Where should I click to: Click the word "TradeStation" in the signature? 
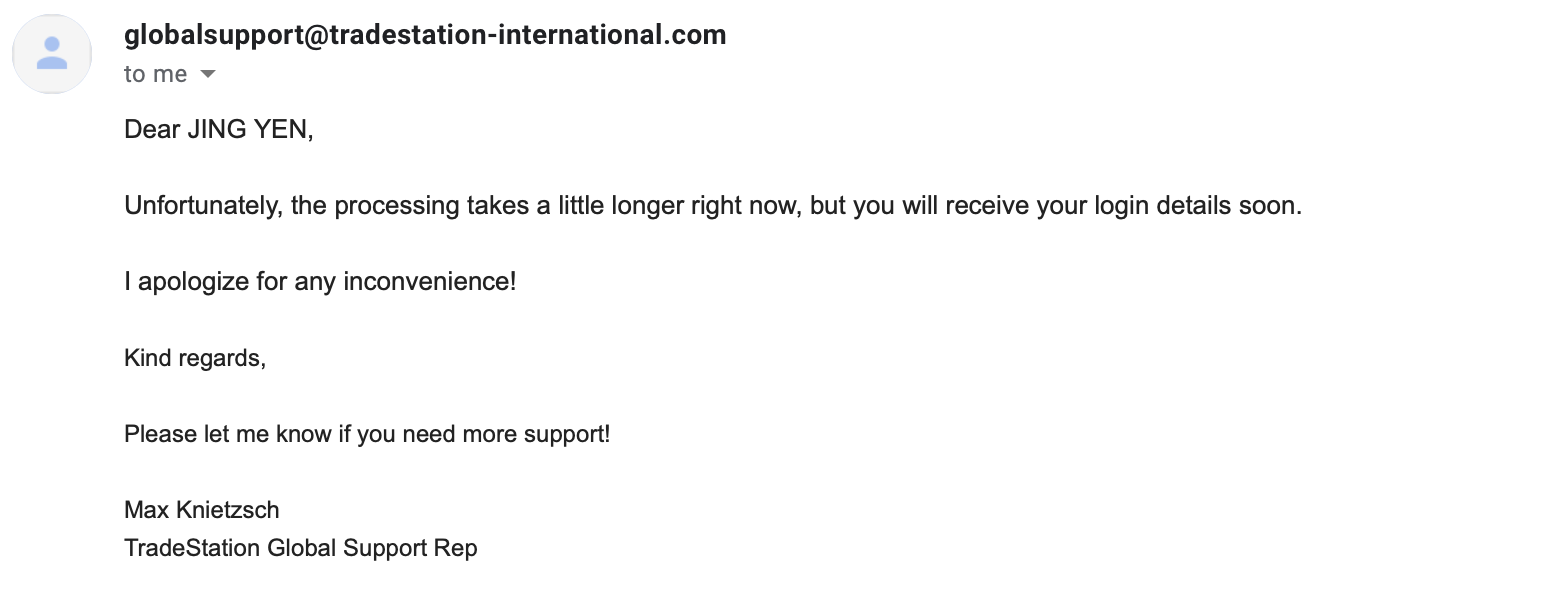click(192, 548)
